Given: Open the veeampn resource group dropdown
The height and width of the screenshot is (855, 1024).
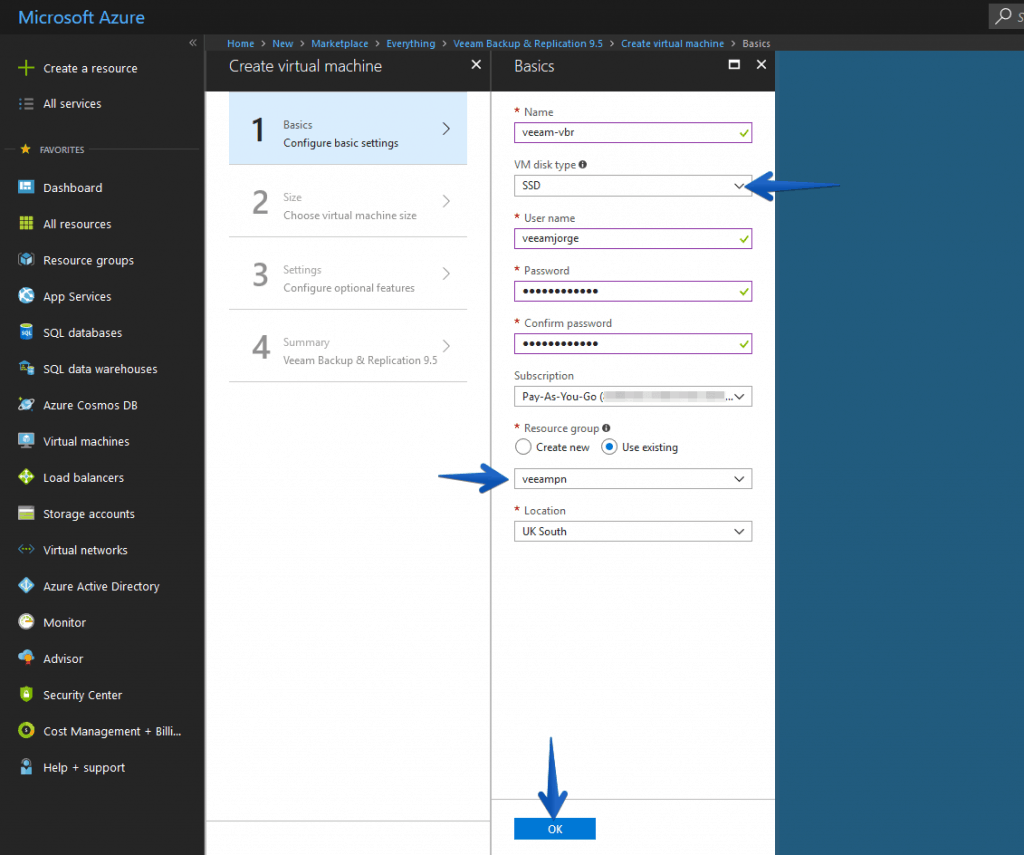Looking at the screenshot, I should click(x=633, y=479).
